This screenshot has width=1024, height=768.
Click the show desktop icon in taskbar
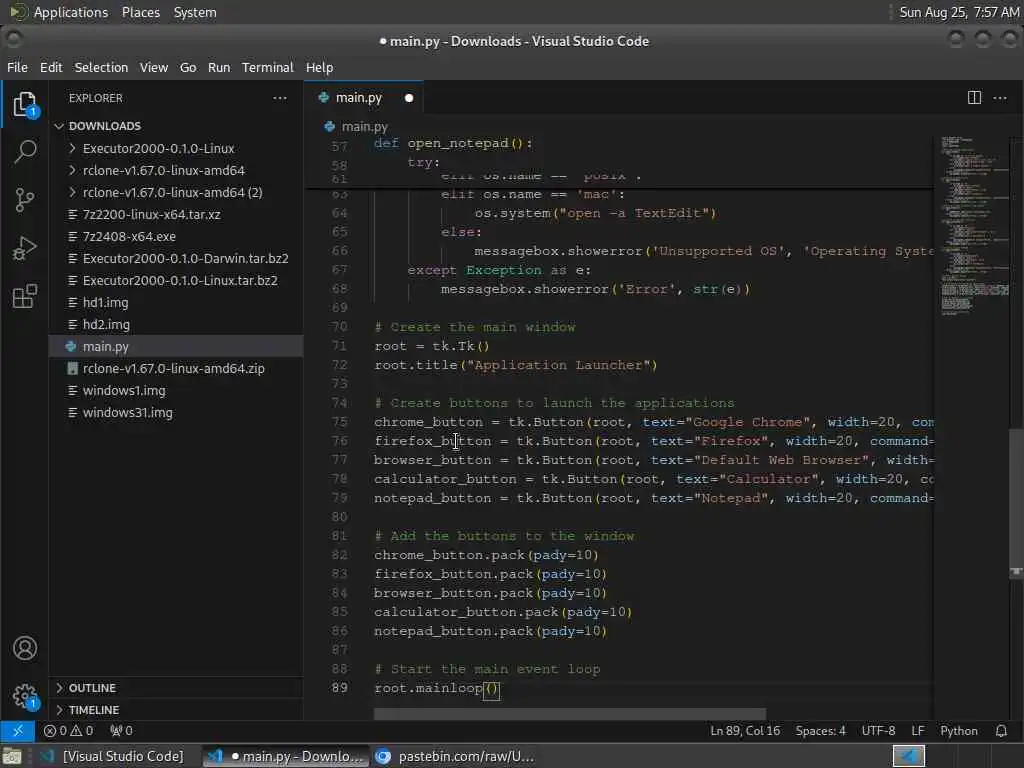coord(12,756)
